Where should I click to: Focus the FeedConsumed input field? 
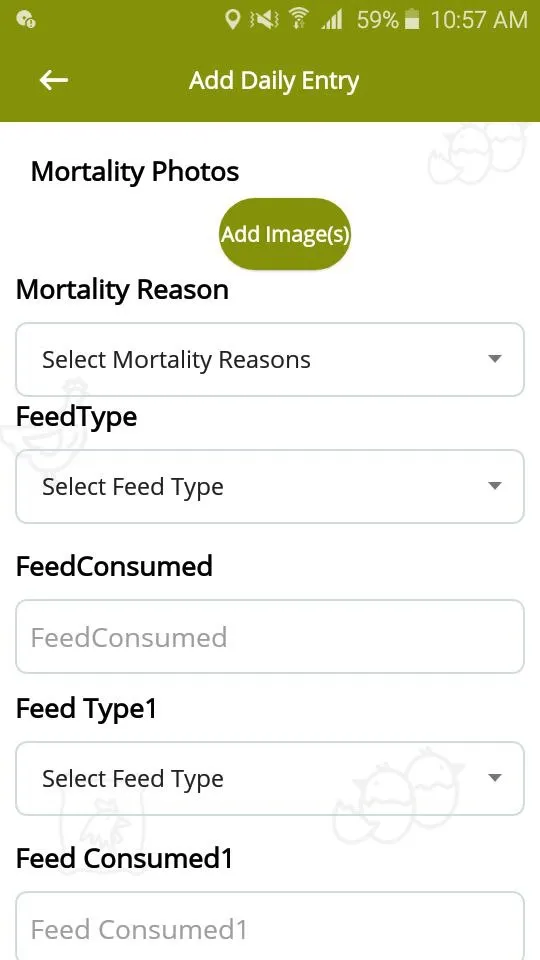270,636
